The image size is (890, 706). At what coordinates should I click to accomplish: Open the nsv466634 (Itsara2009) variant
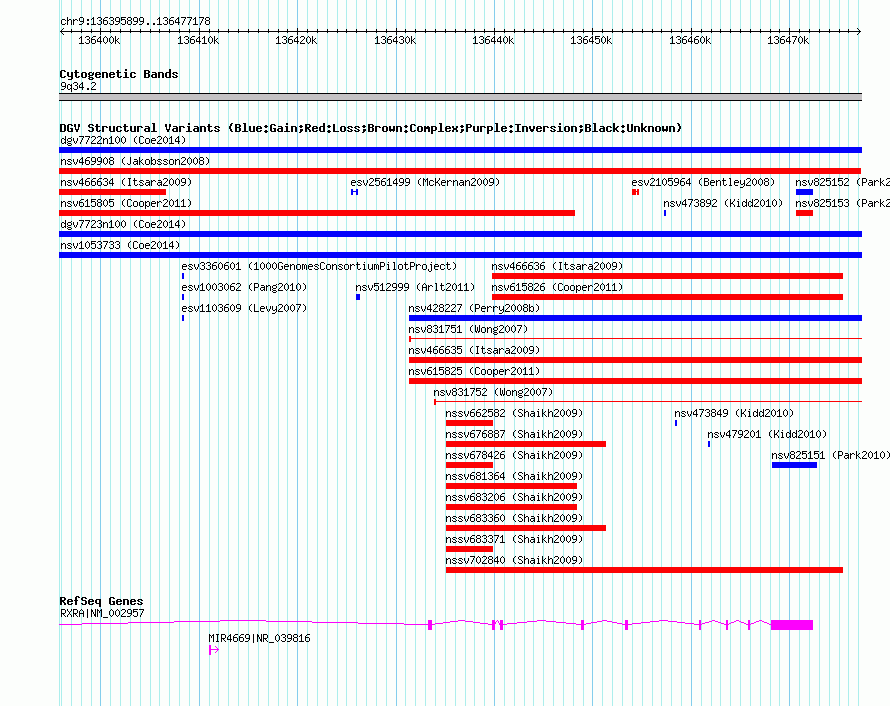(126, 182)
